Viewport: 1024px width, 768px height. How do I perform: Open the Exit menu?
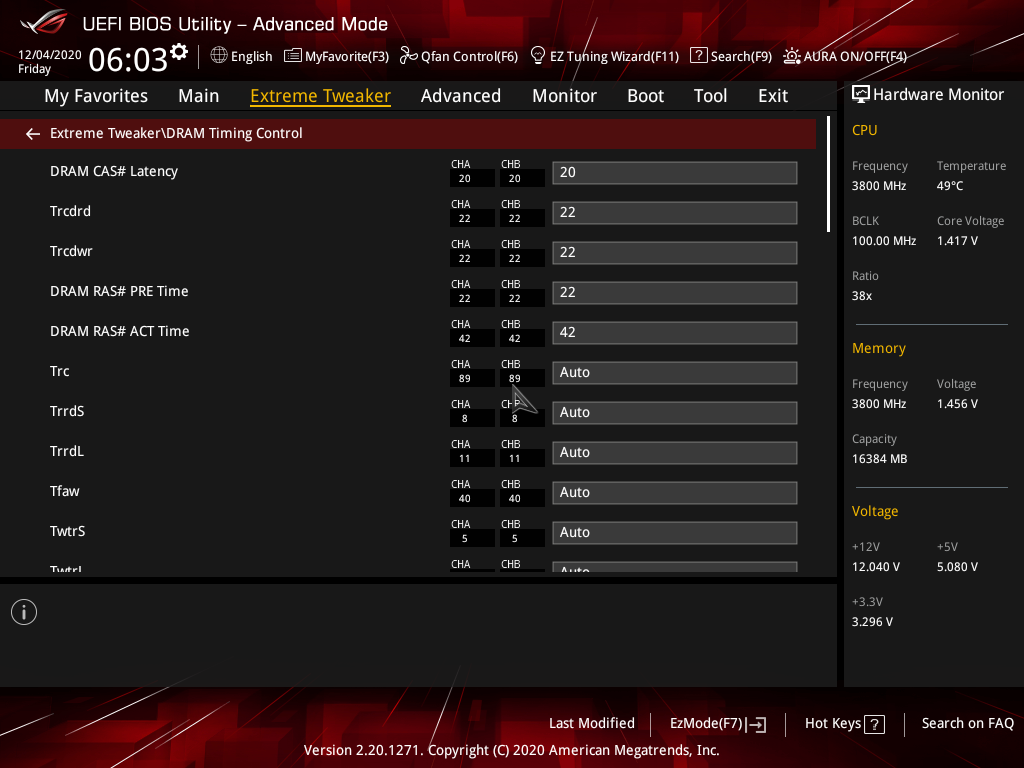(772, 95)
